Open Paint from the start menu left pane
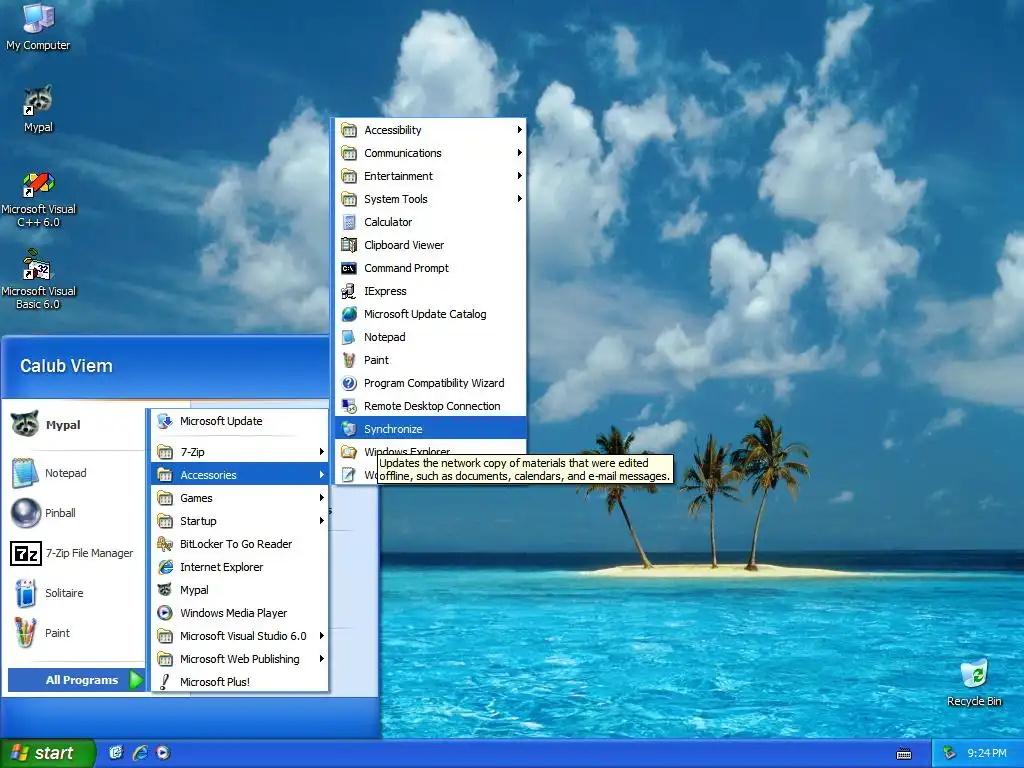1024x768 pixels. [74, 633]
